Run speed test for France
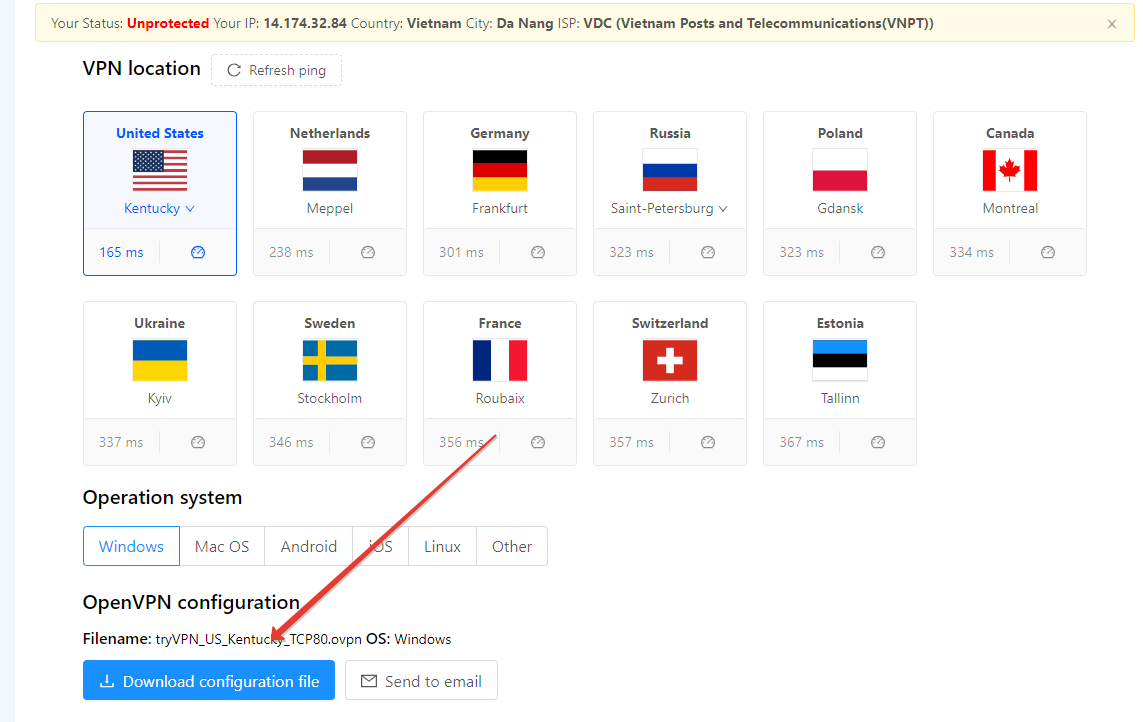Viewport: 1144px width, 722px height. (x=538, y=442)
